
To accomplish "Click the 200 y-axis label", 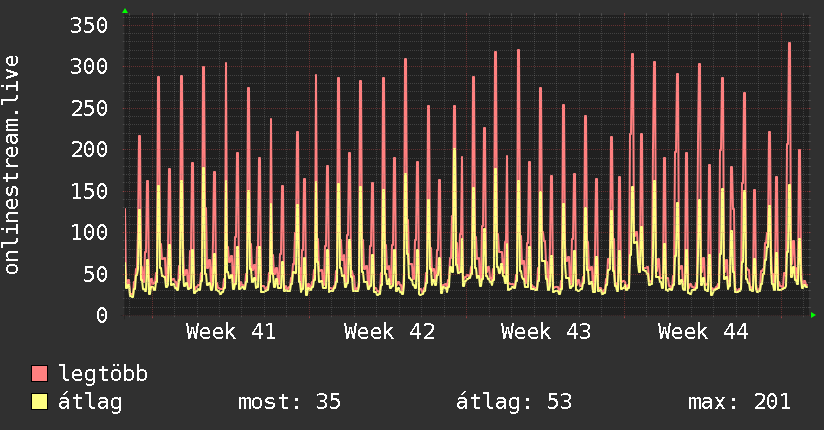I will click(x=89, y=150).
